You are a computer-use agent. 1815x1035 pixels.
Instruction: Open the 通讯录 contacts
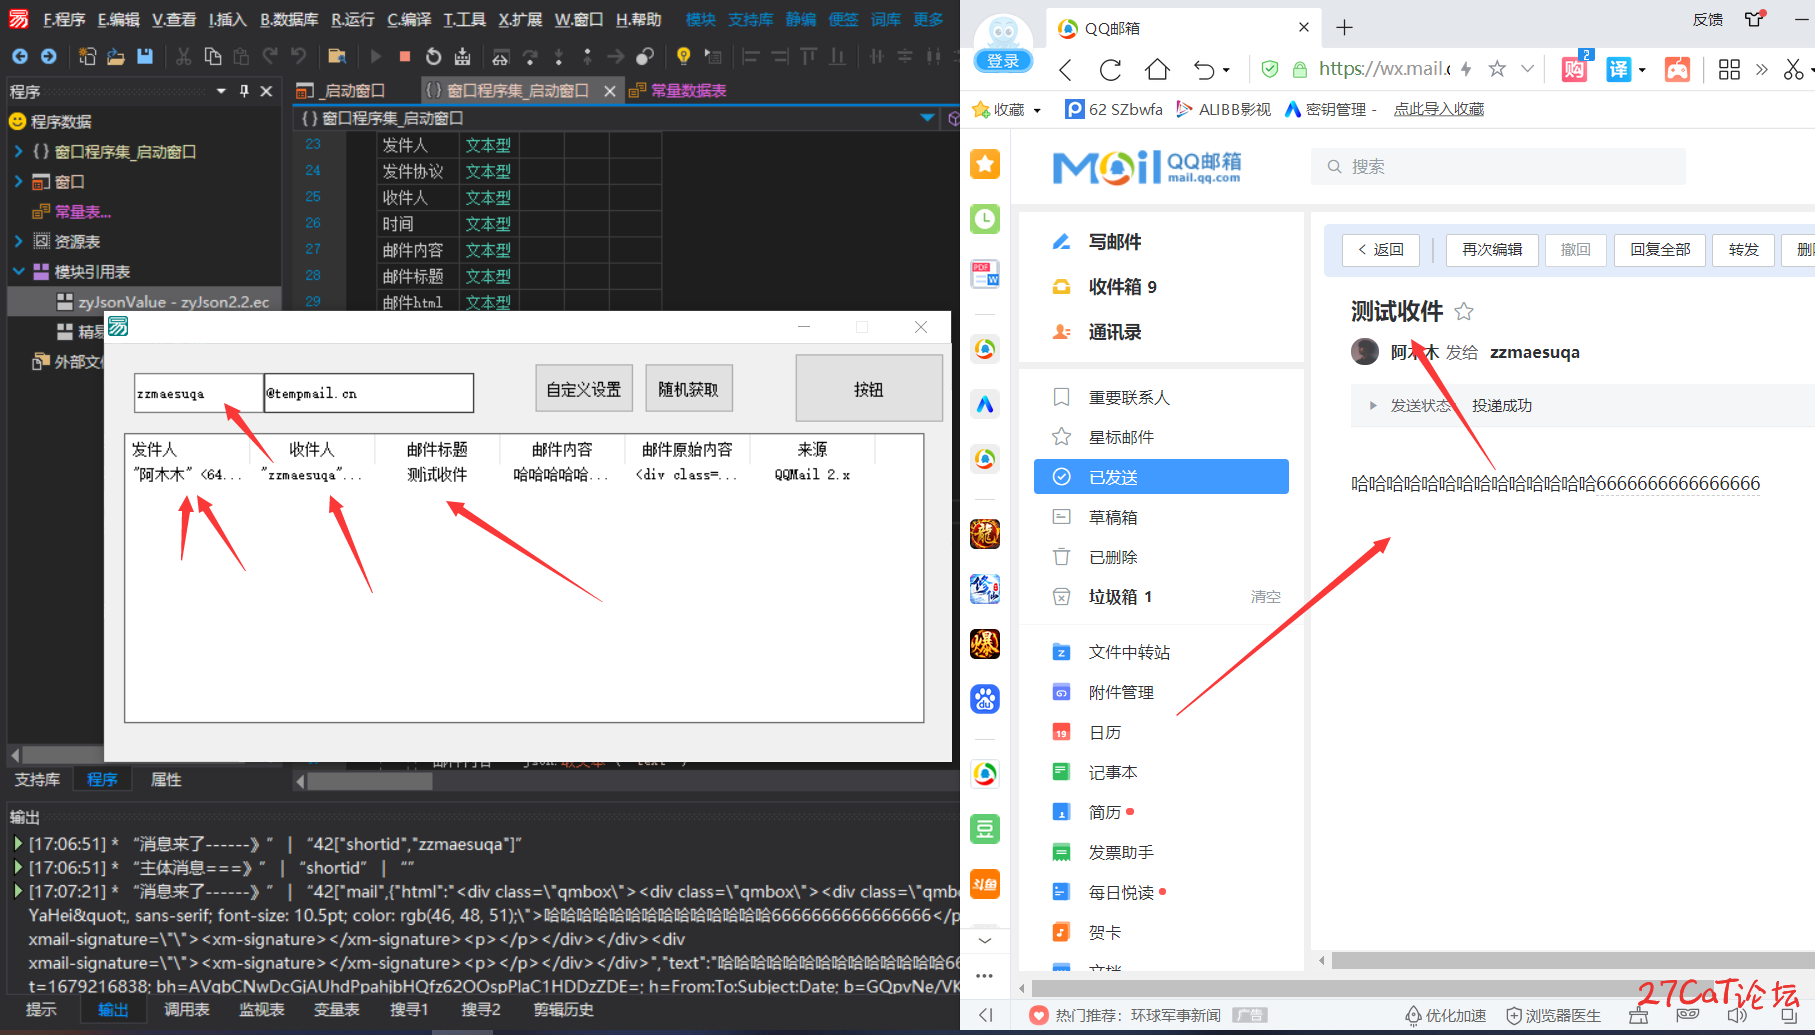(1115, 332)
